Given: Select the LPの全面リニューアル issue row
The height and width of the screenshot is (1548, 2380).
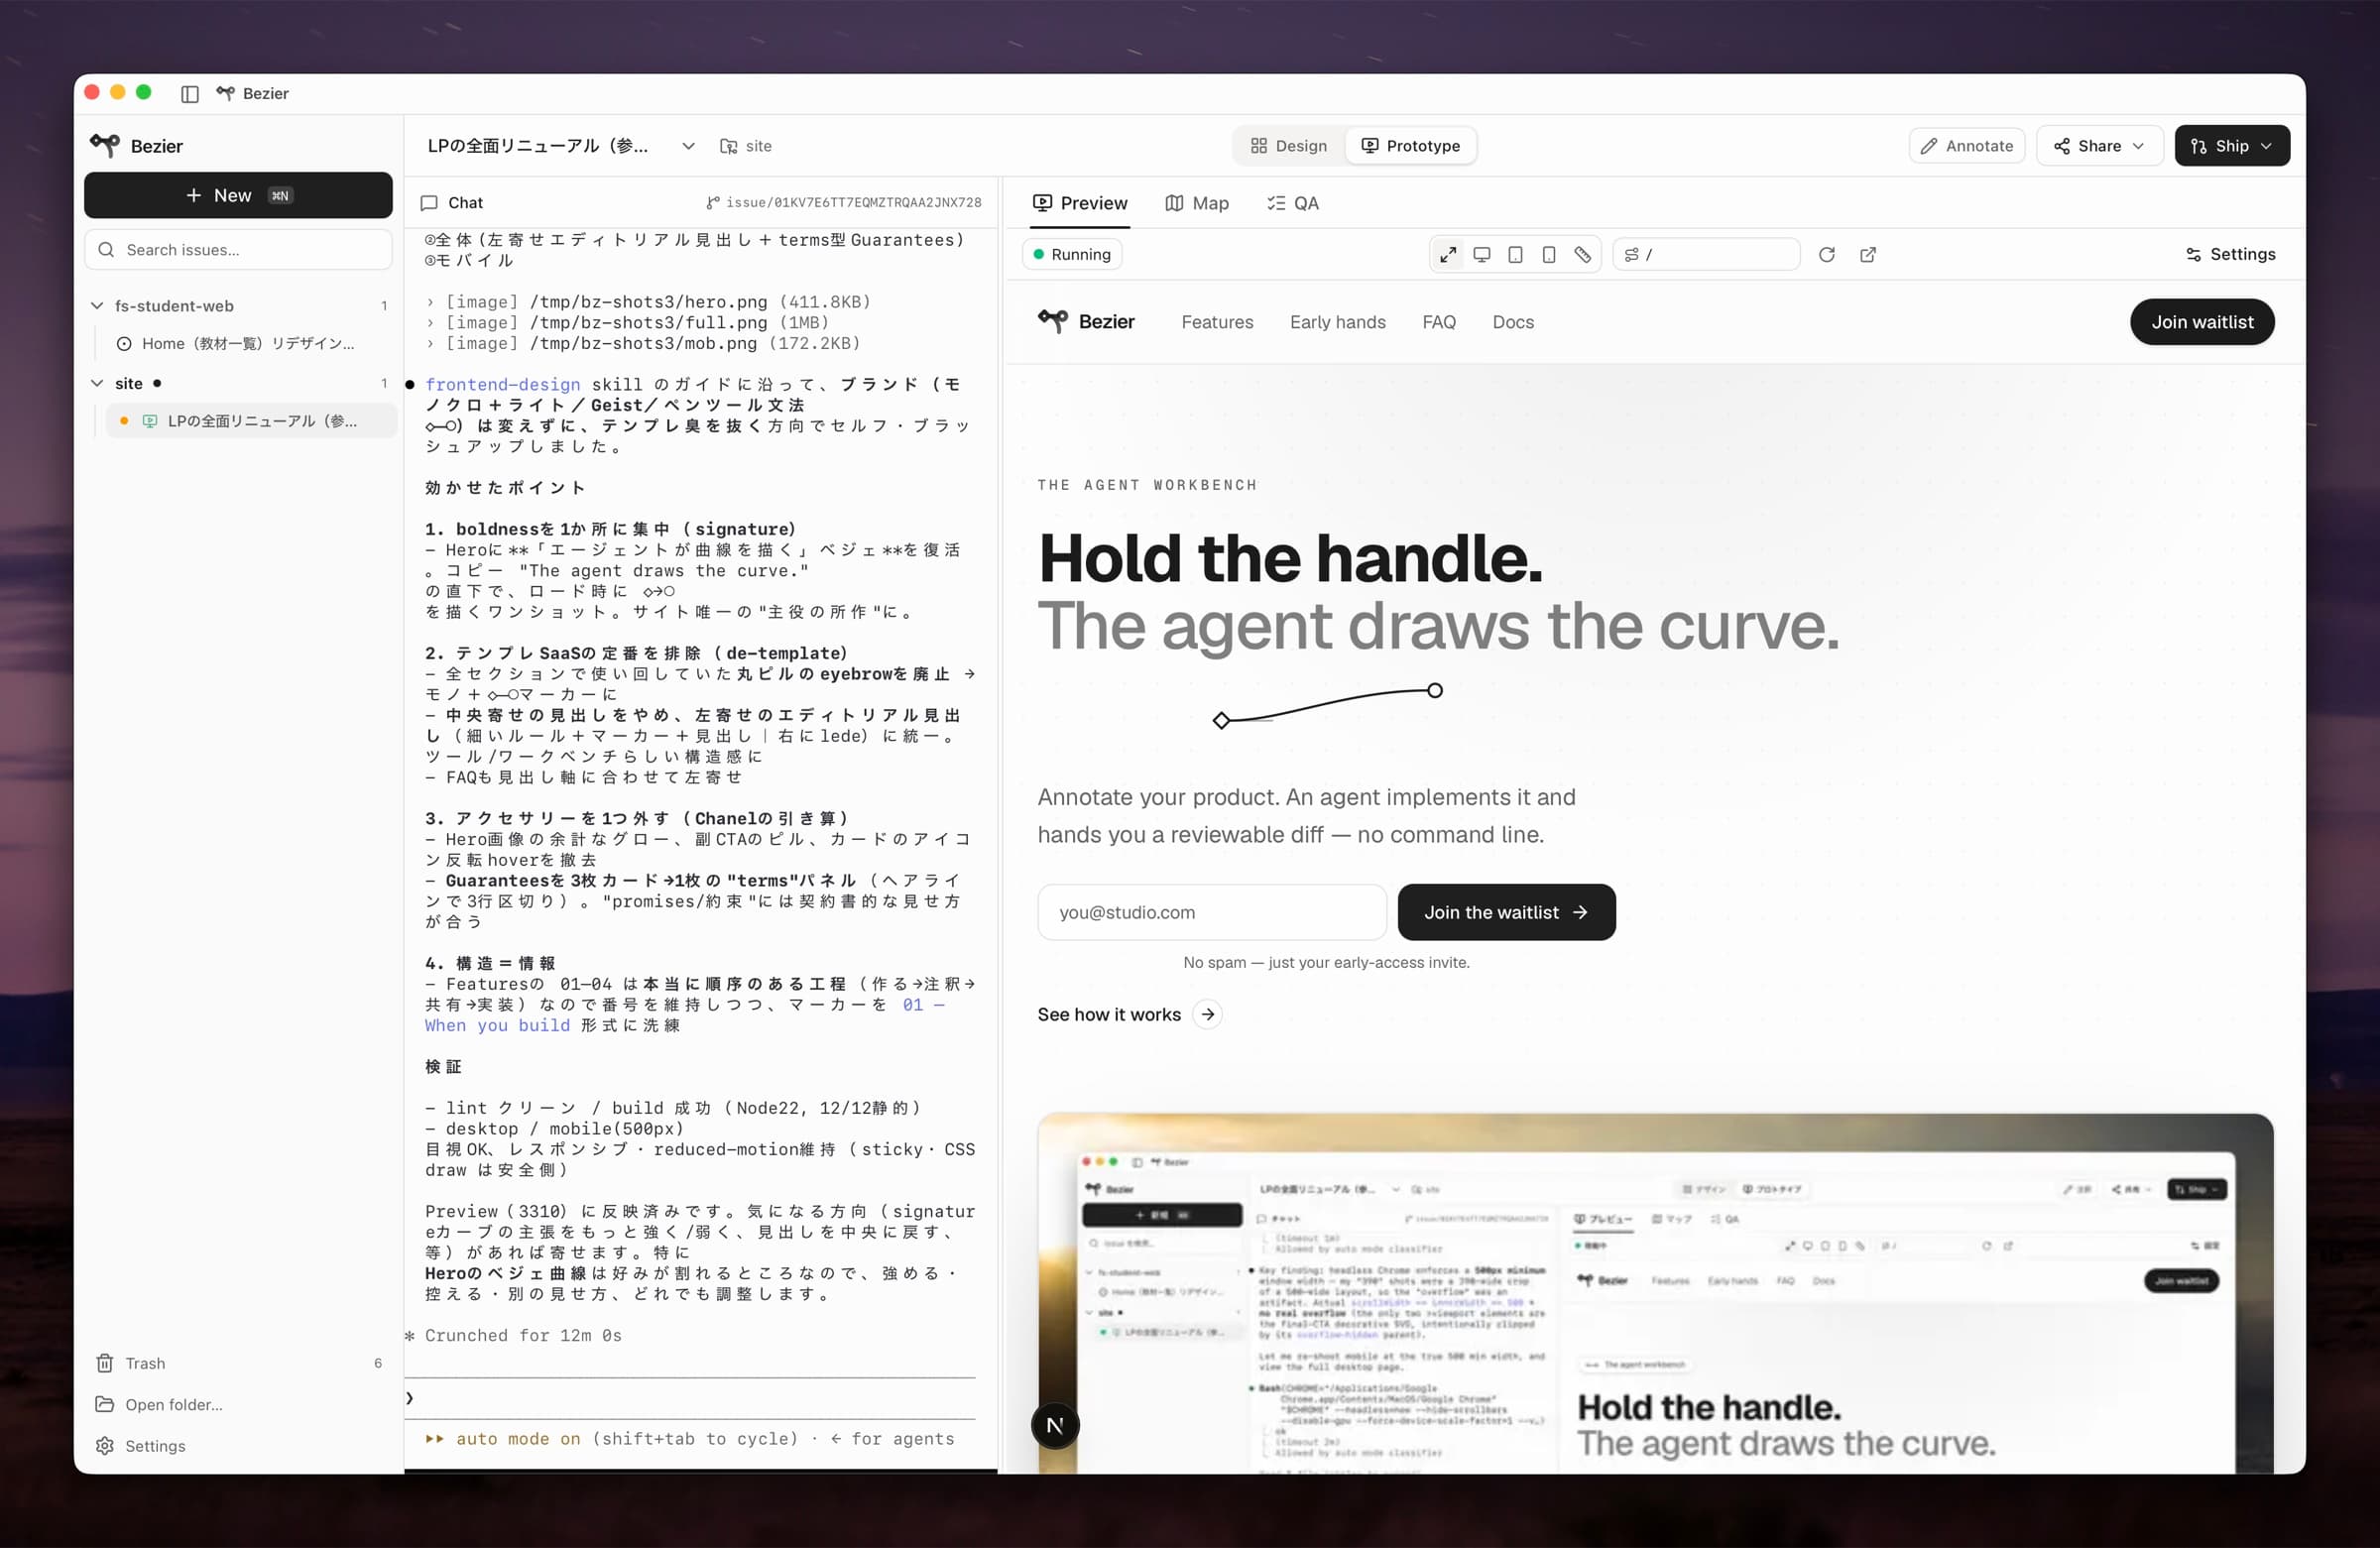Looking at the screenshot, I should pyautogui.click(x=251, y=421).
